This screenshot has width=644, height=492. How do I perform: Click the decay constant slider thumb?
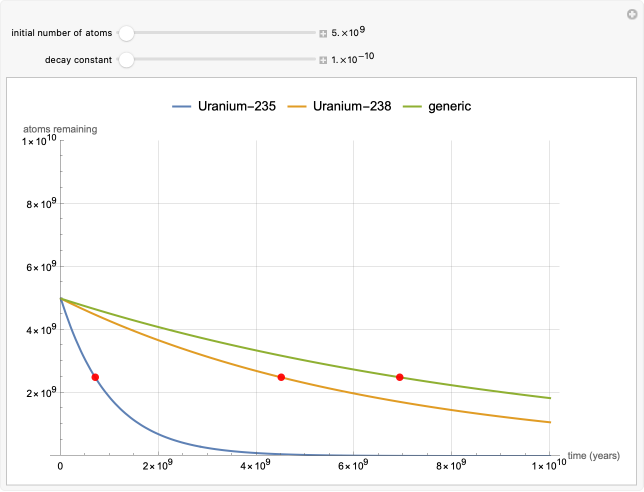126,60
